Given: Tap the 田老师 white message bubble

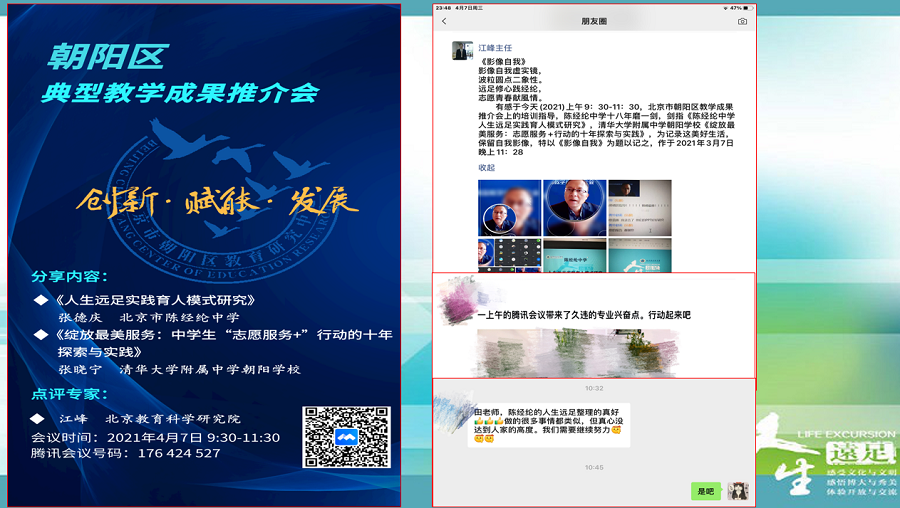Looking at the screenshot, I should click(x=549, y=425).
